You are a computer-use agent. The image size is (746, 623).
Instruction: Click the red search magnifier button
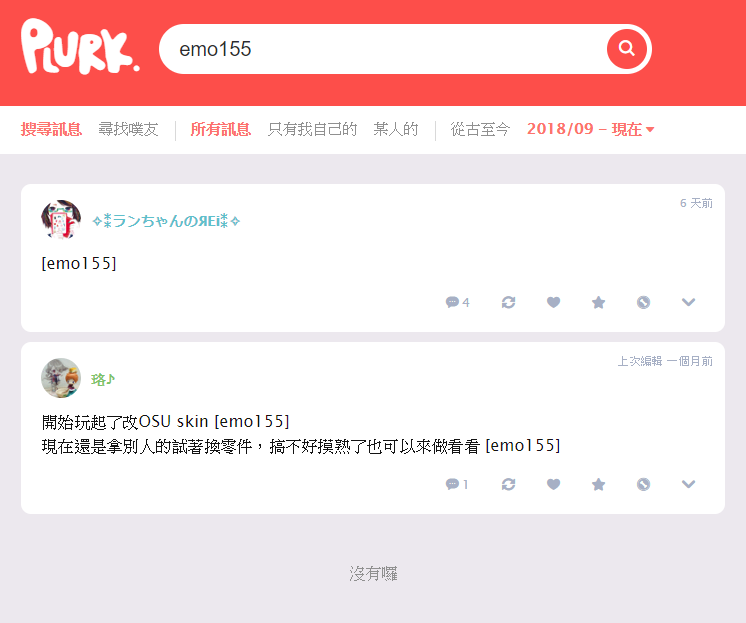click(x=627, y=49)
